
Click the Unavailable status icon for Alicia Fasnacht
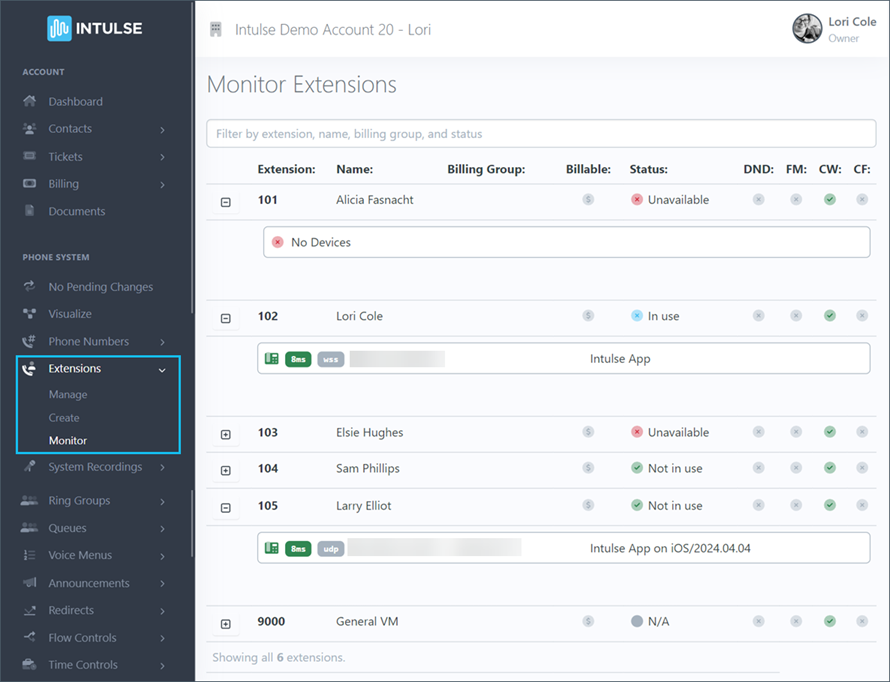[x=637, y=199]
